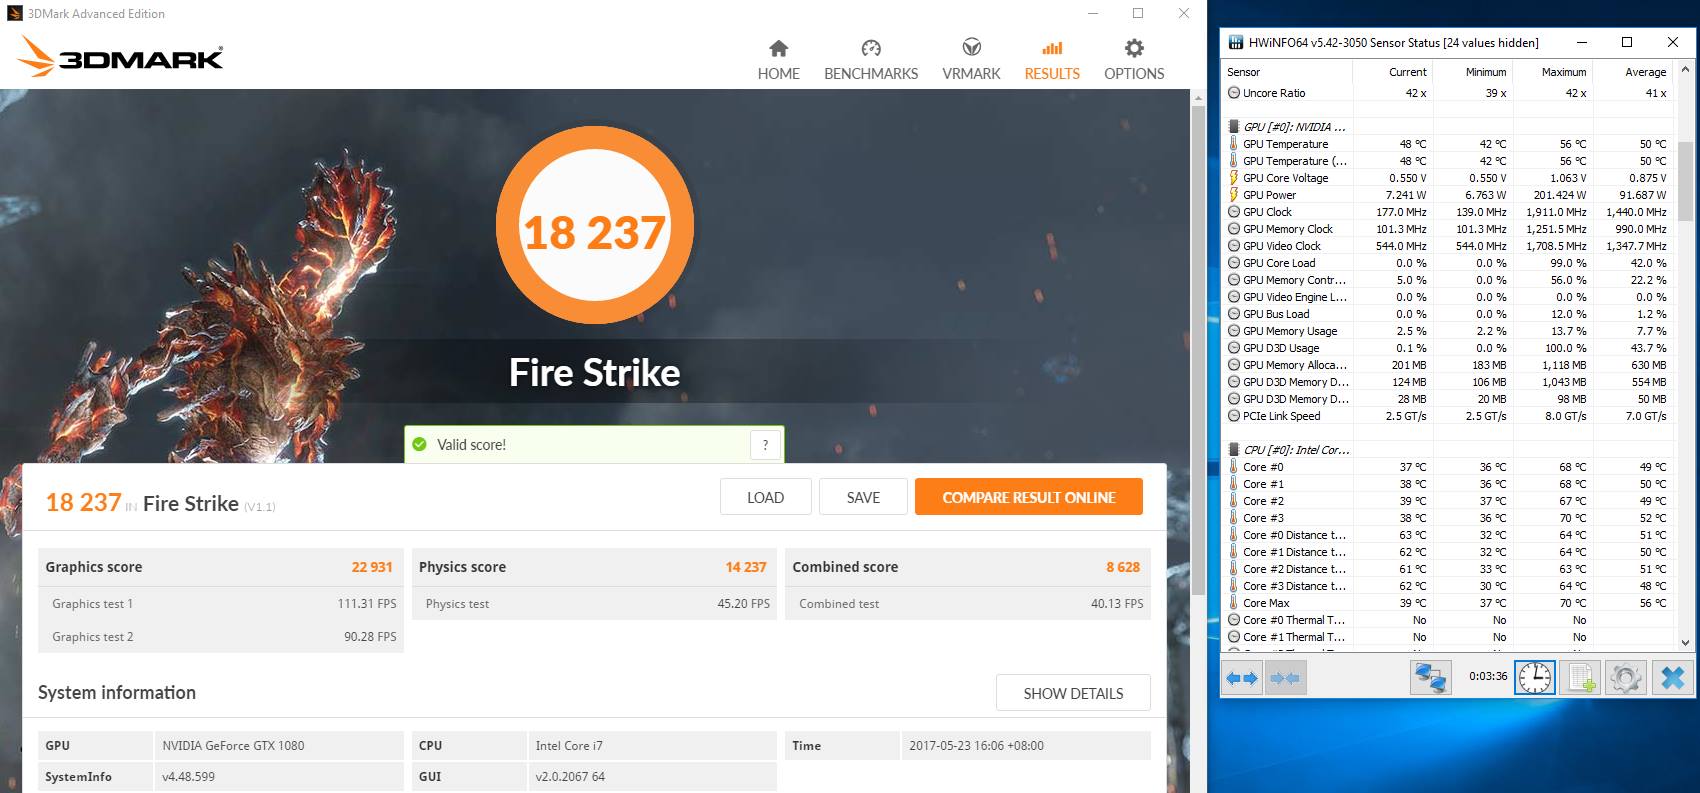Select the GPU Power sensor row
The height and width of the screenshot is (793, 1700).
(1449, 195)
